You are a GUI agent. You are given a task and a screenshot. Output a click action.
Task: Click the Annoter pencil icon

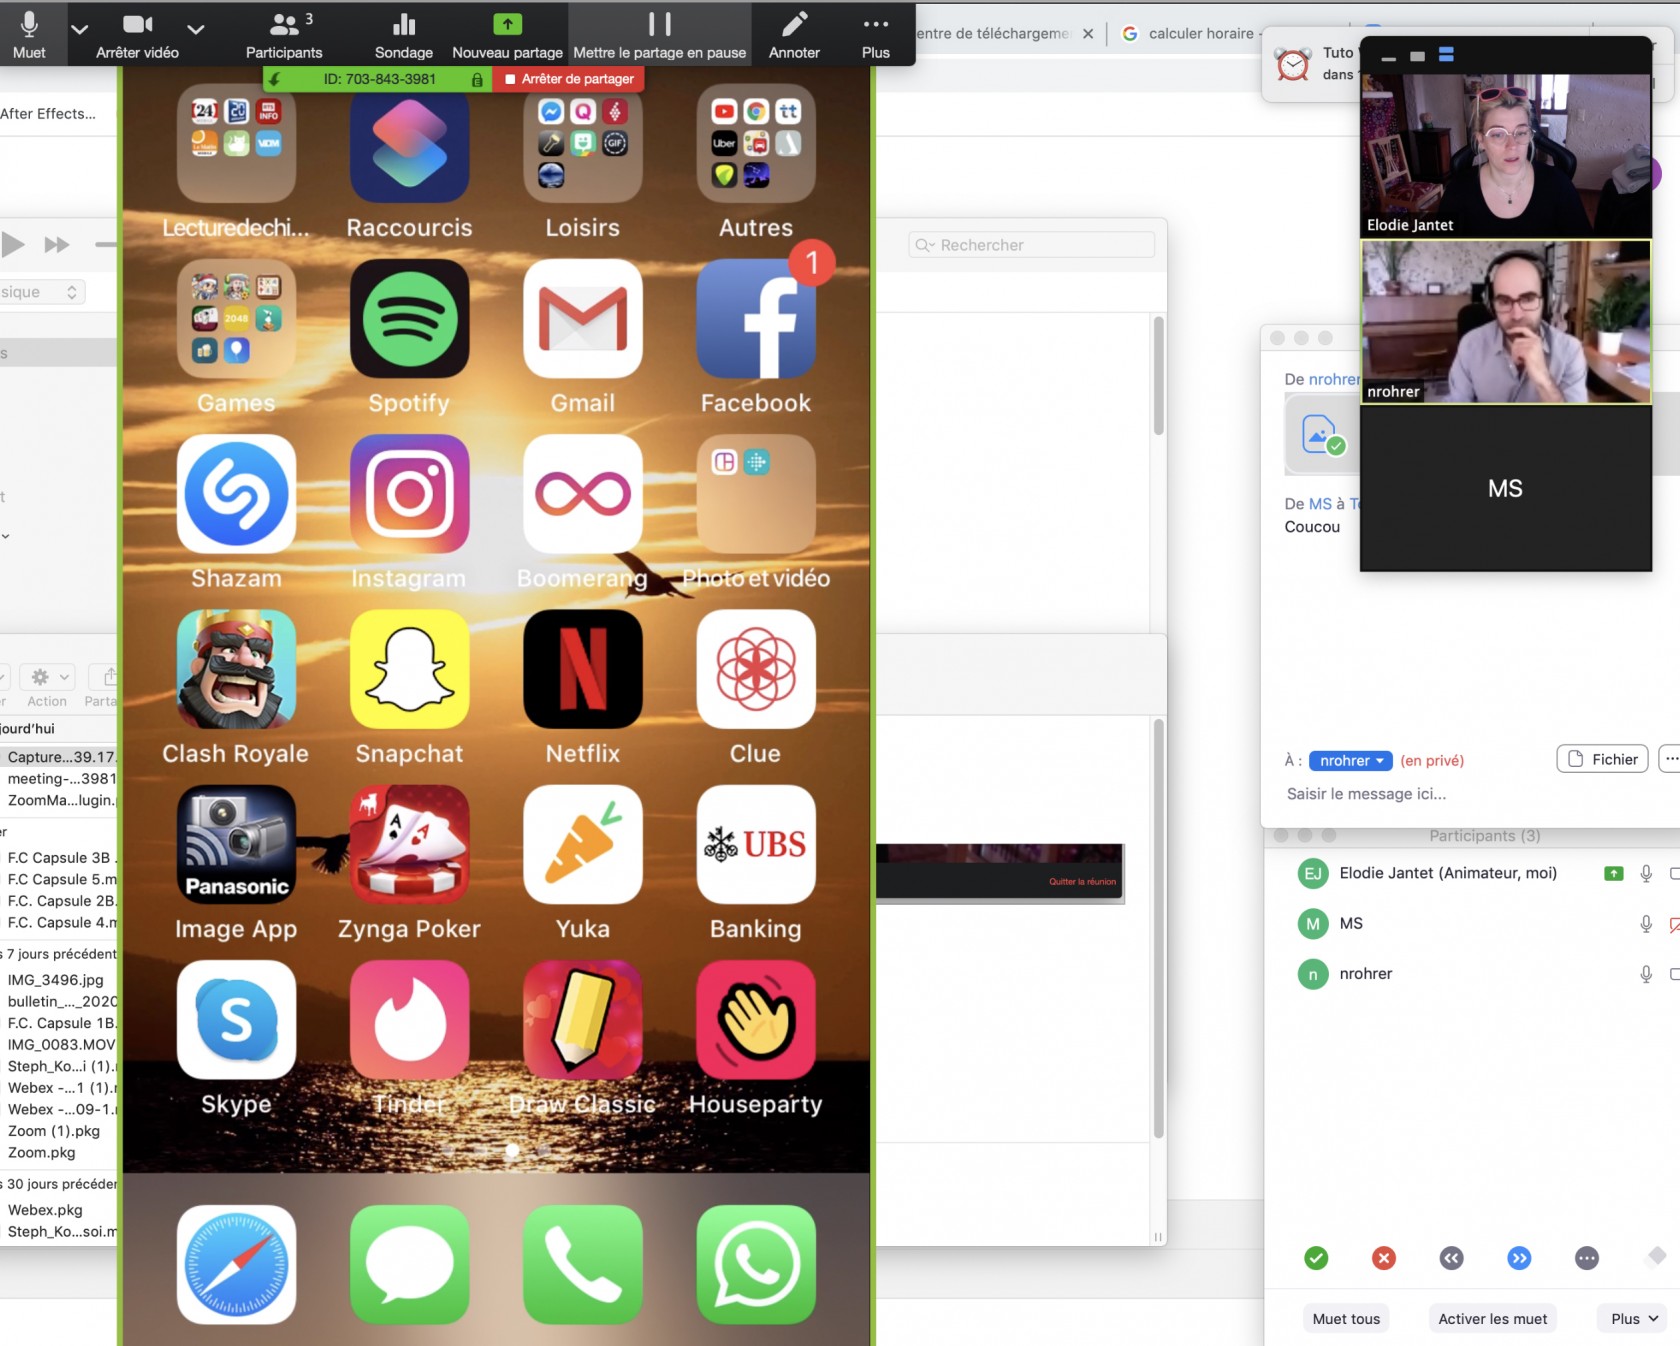(x=794, y=25)
